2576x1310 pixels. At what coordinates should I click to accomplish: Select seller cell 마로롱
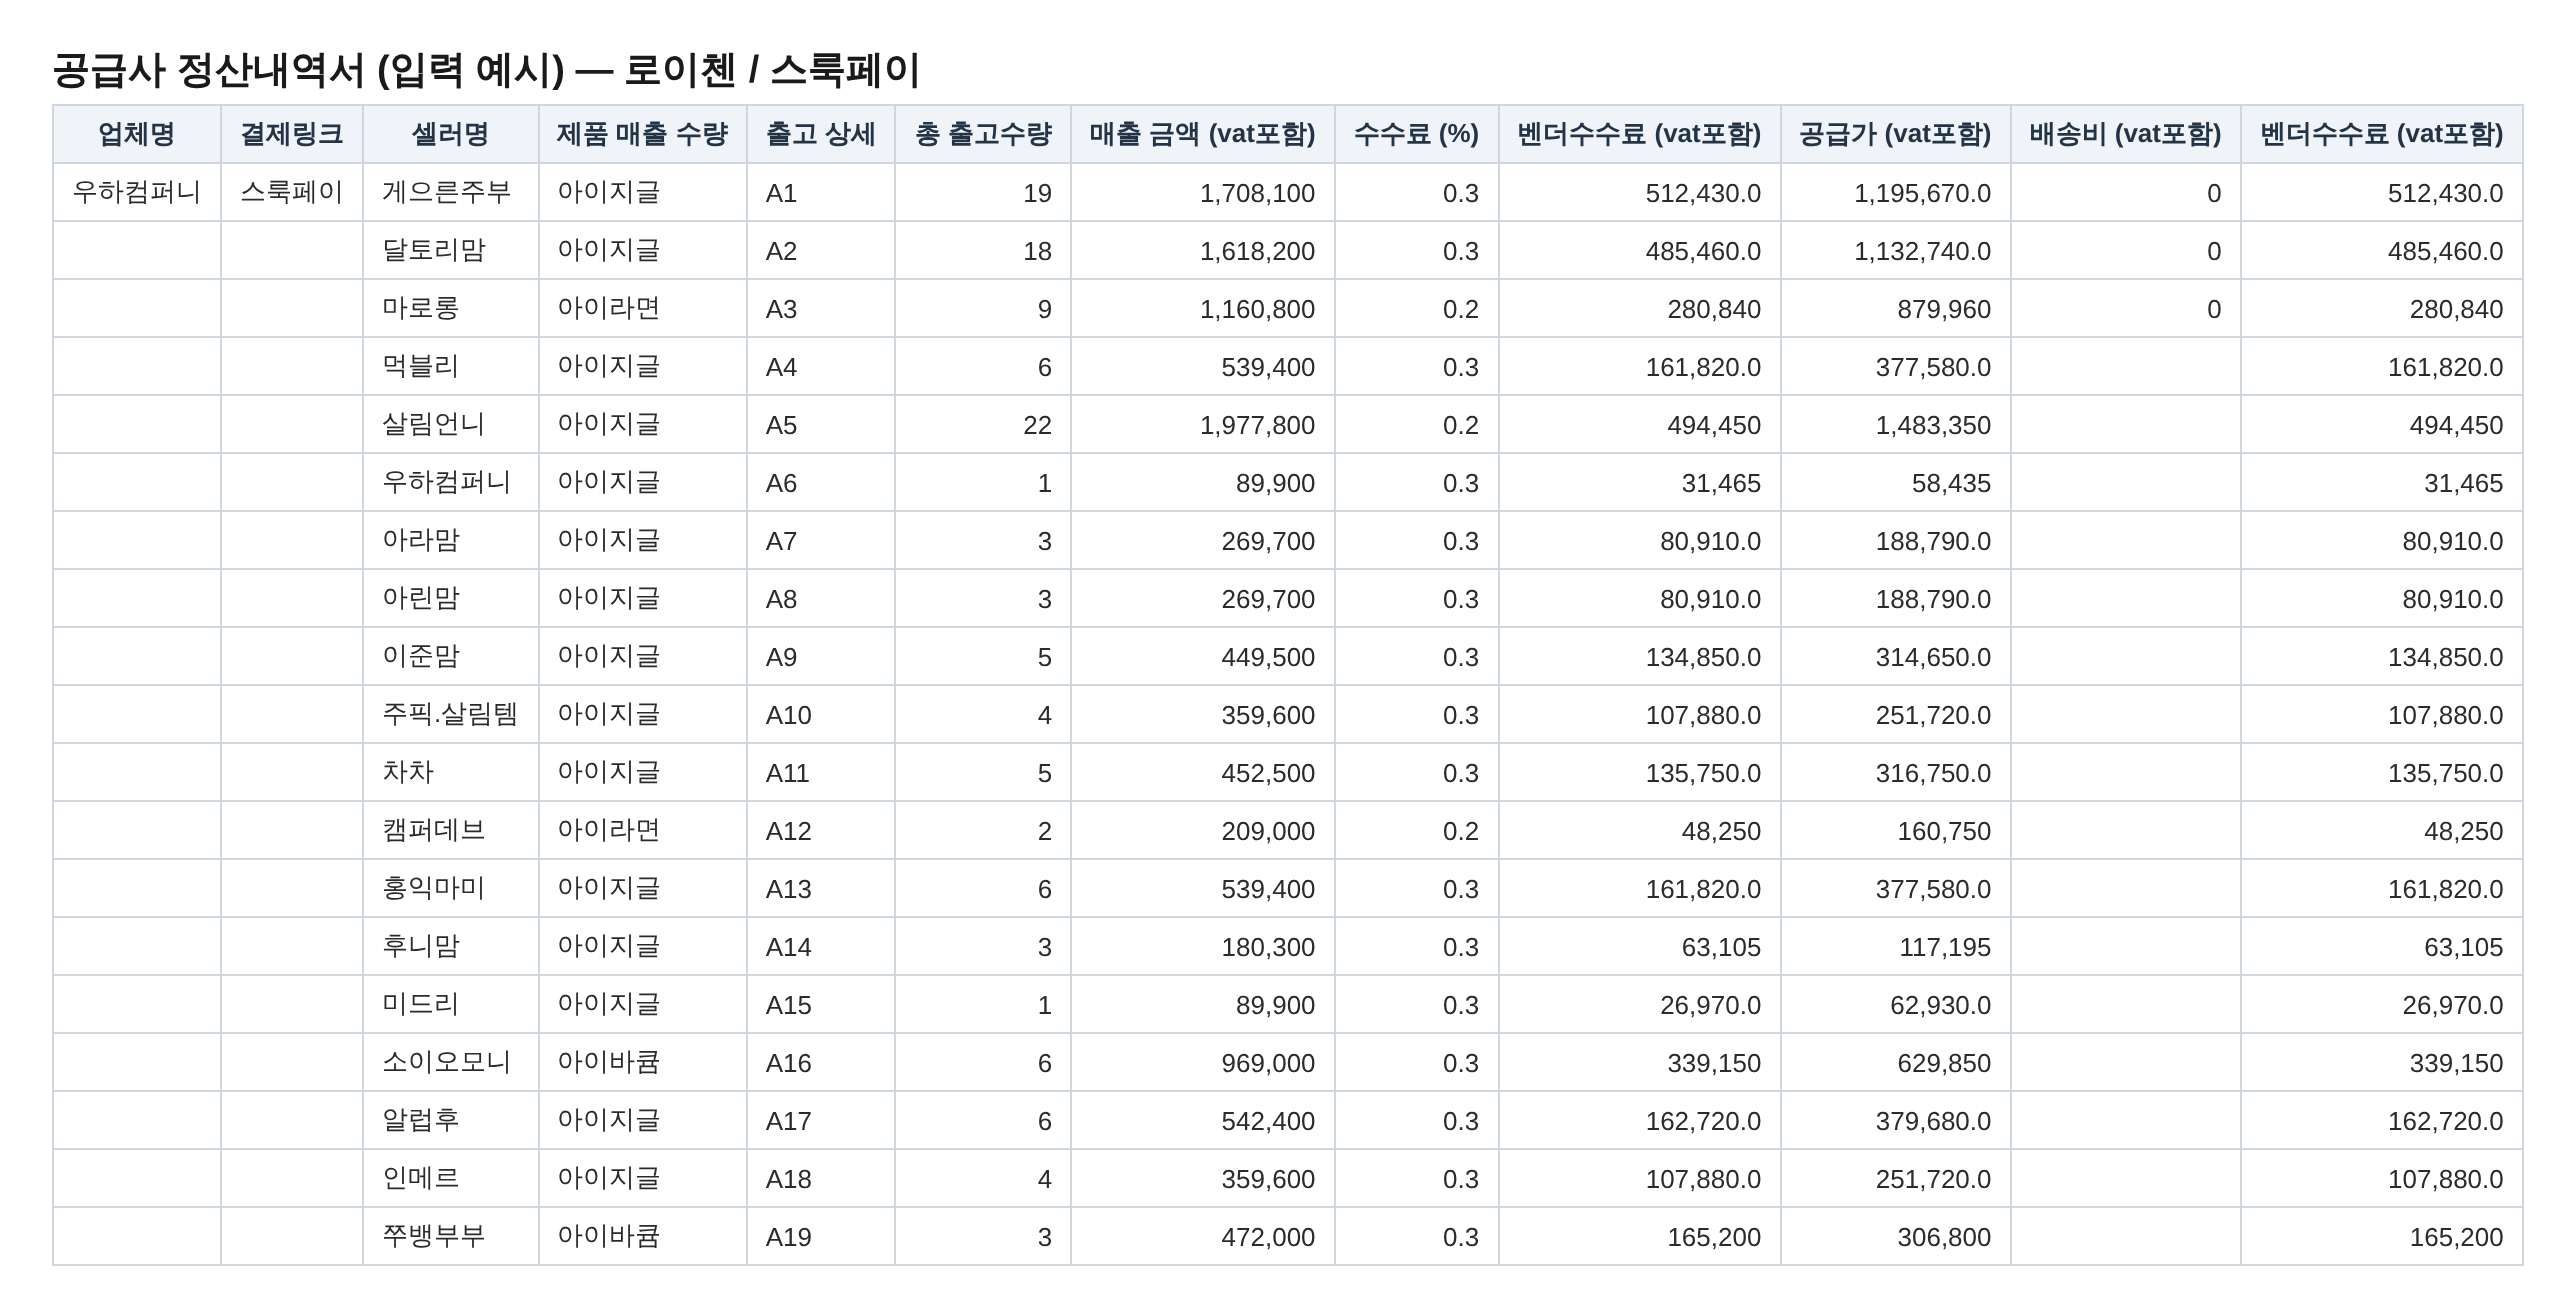(x=451, y=308)
